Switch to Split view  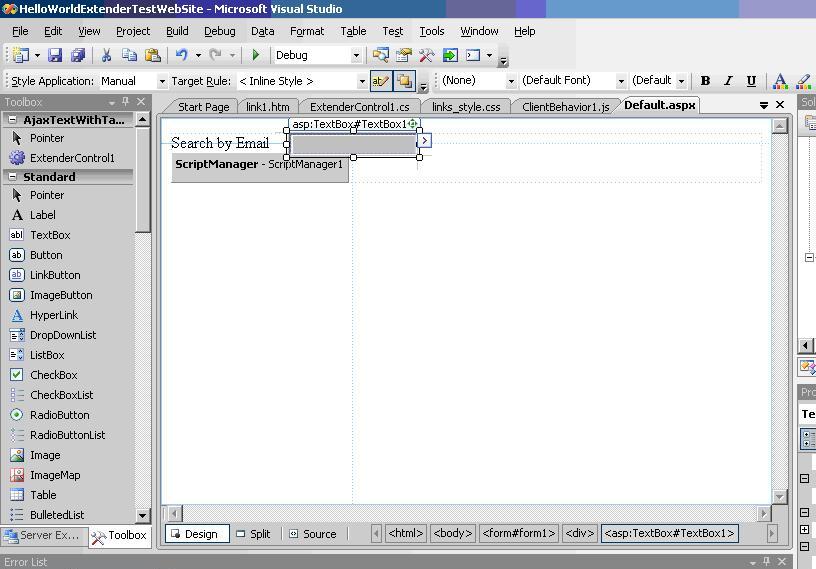point(253,534)
